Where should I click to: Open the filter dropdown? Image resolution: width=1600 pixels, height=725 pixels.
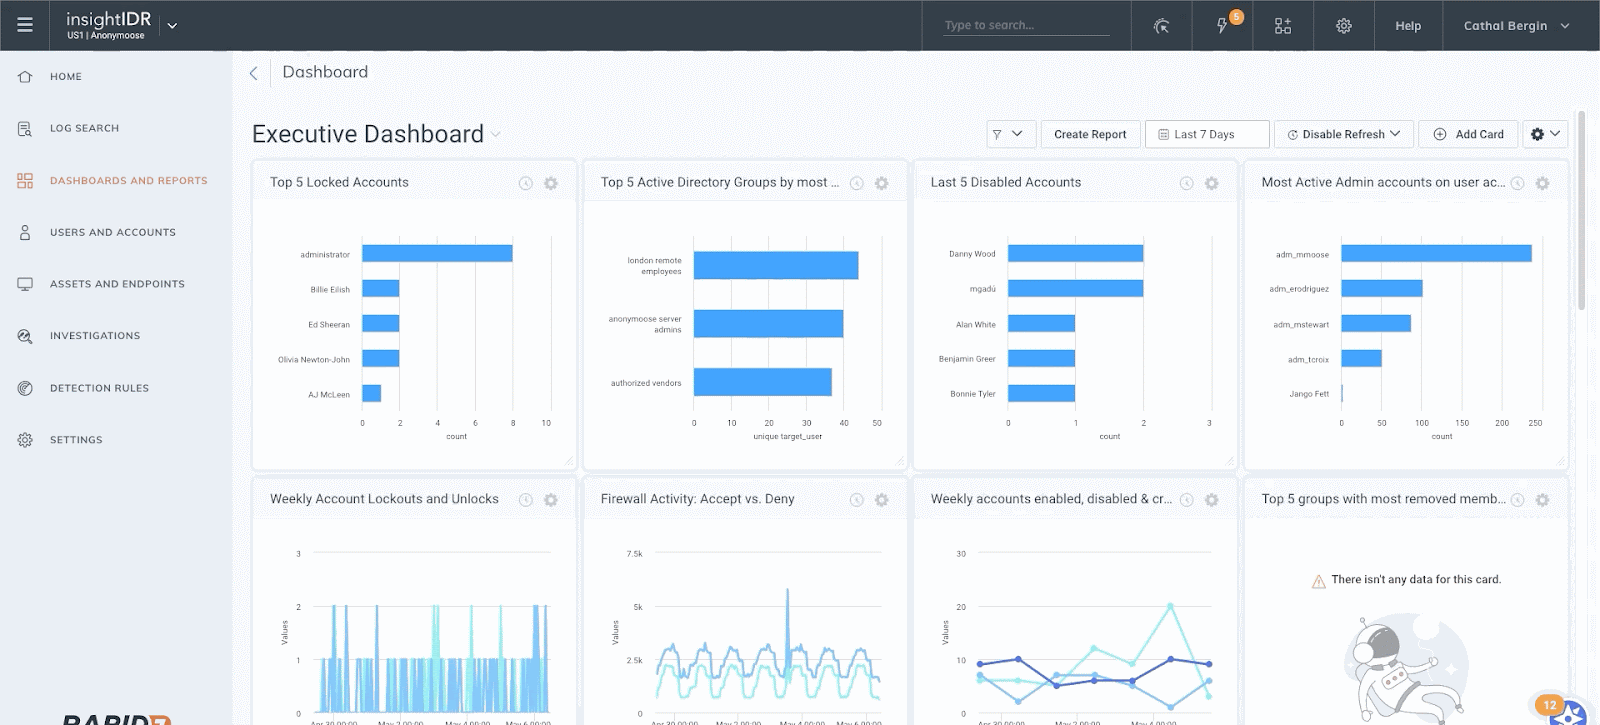pos(1008,134)
